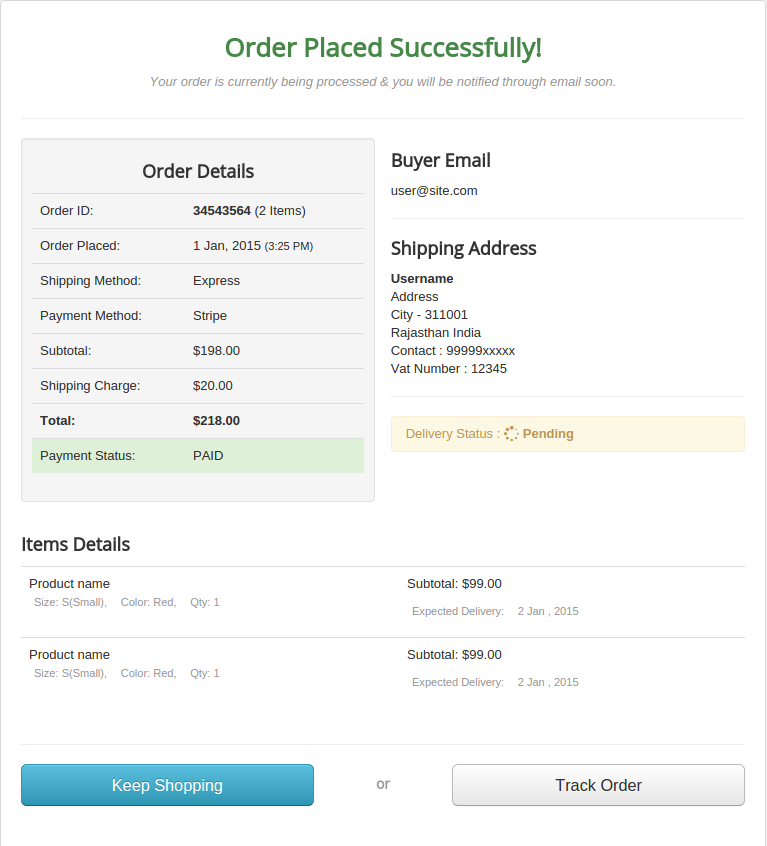Click the Items Details heading
767x846 pixels.
click(76, 545)
